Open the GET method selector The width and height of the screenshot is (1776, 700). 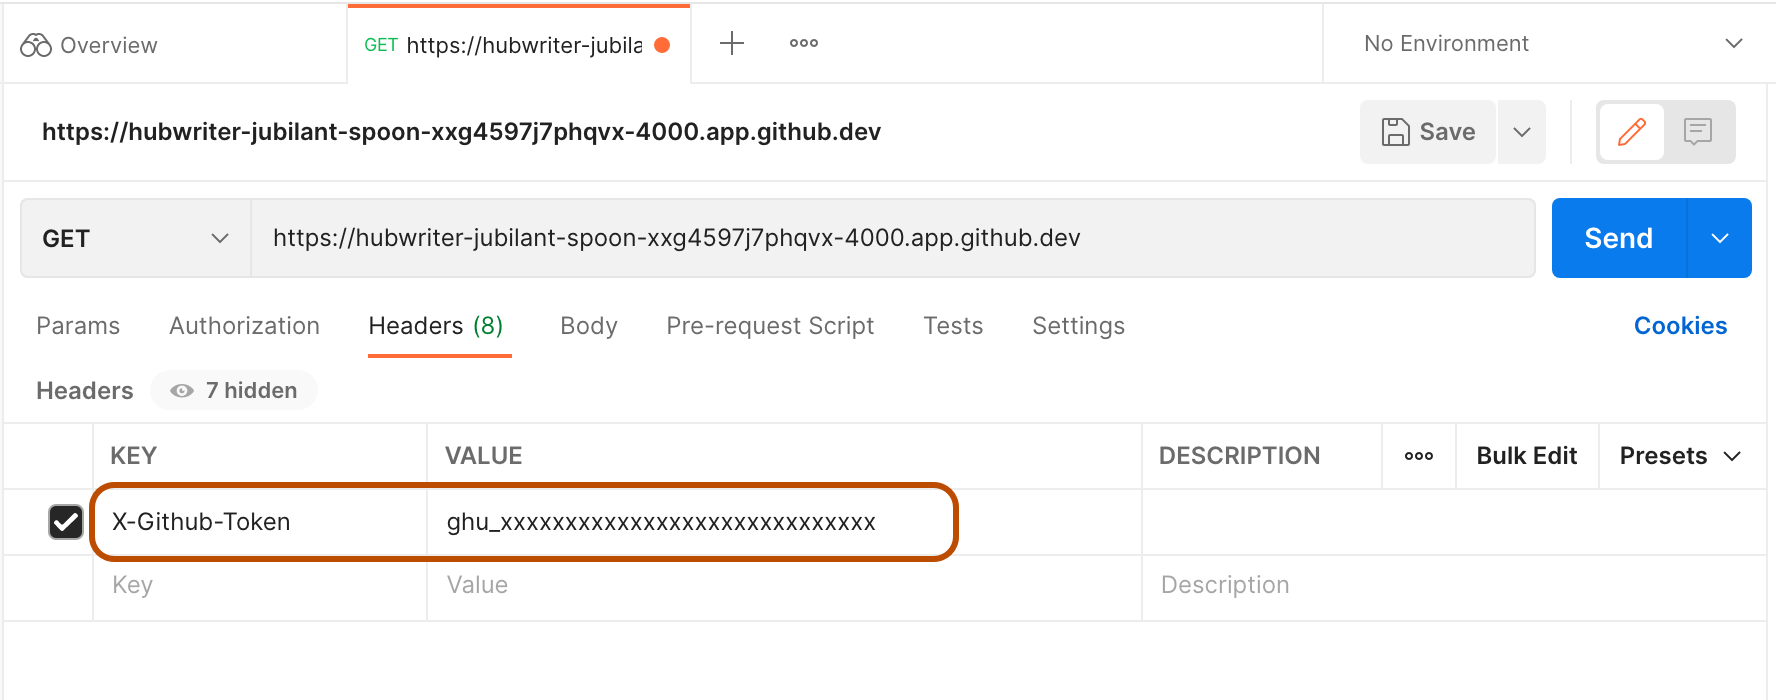pos(135,238)
